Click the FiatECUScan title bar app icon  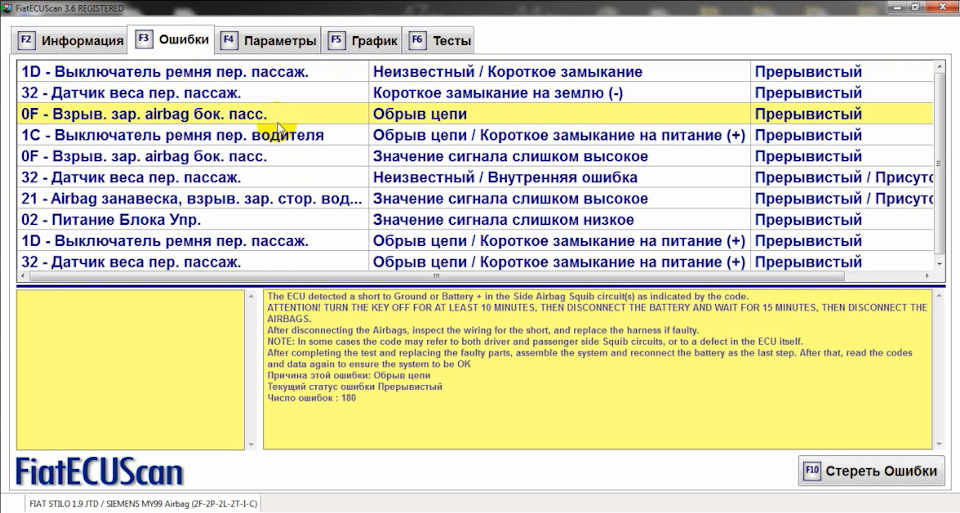7,8
